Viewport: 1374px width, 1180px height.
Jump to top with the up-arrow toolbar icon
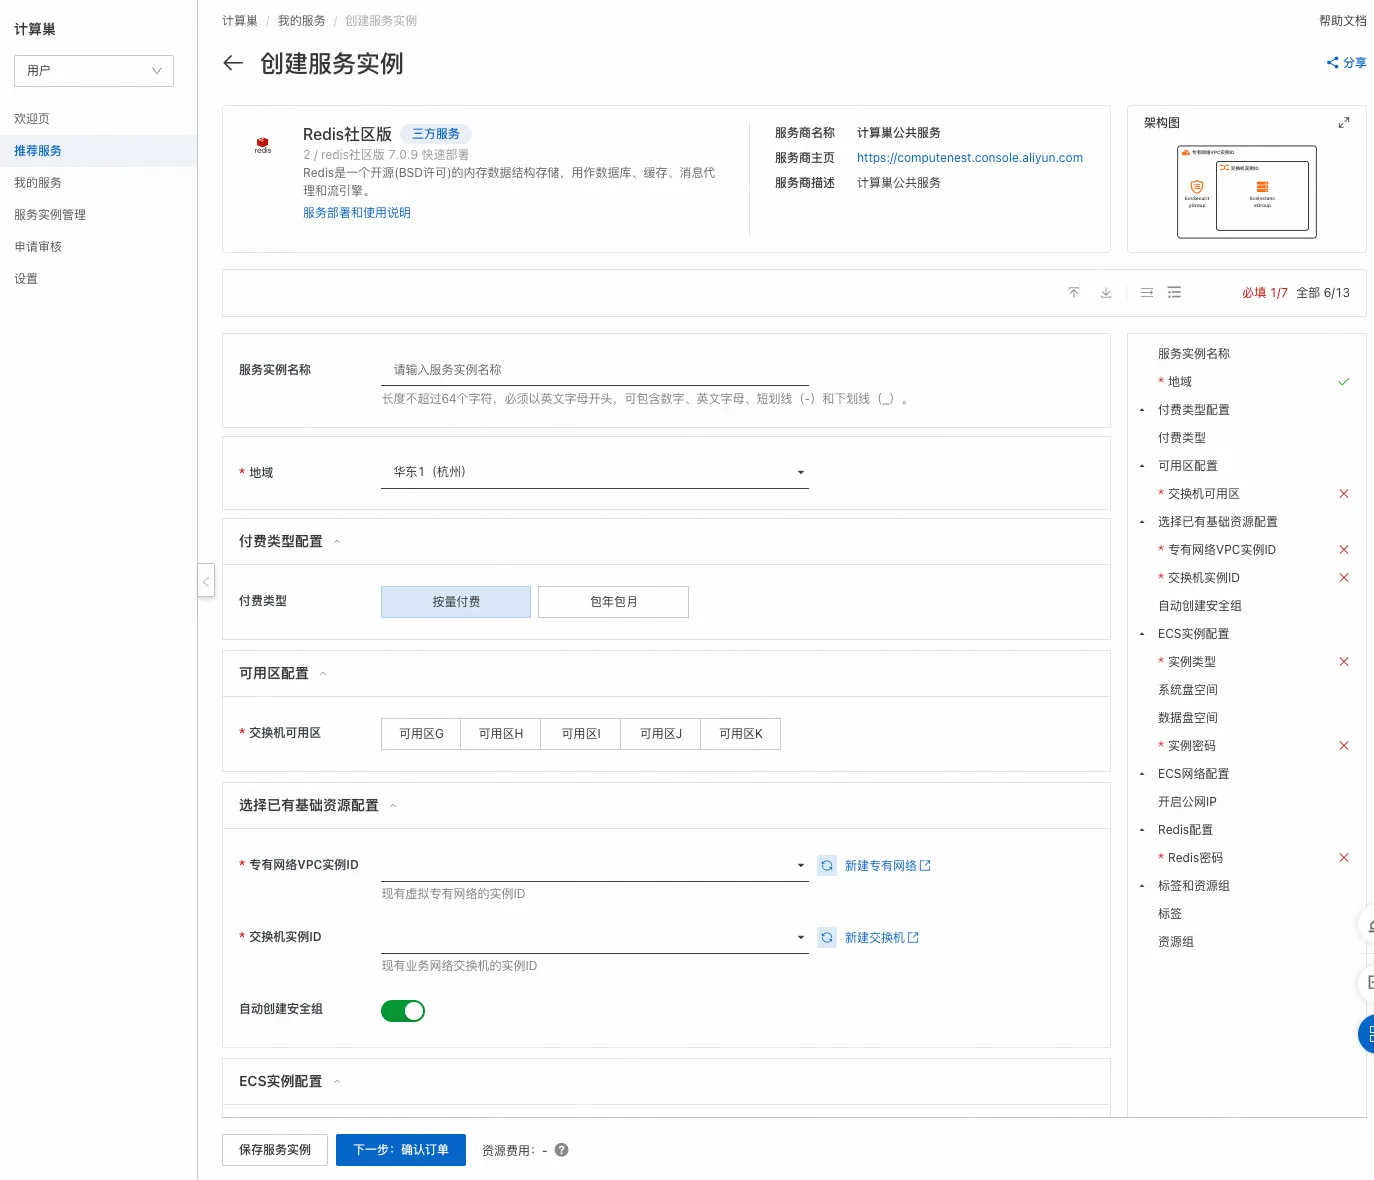point(1074,293)
